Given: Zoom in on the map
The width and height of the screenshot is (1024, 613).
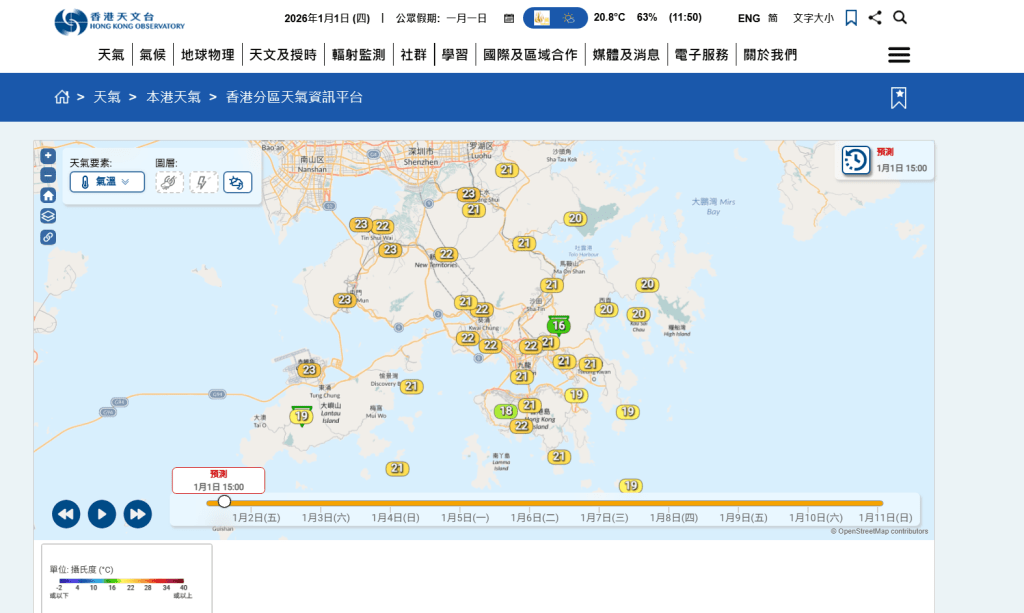Looking at the screenshot, I should coord(48,156).
